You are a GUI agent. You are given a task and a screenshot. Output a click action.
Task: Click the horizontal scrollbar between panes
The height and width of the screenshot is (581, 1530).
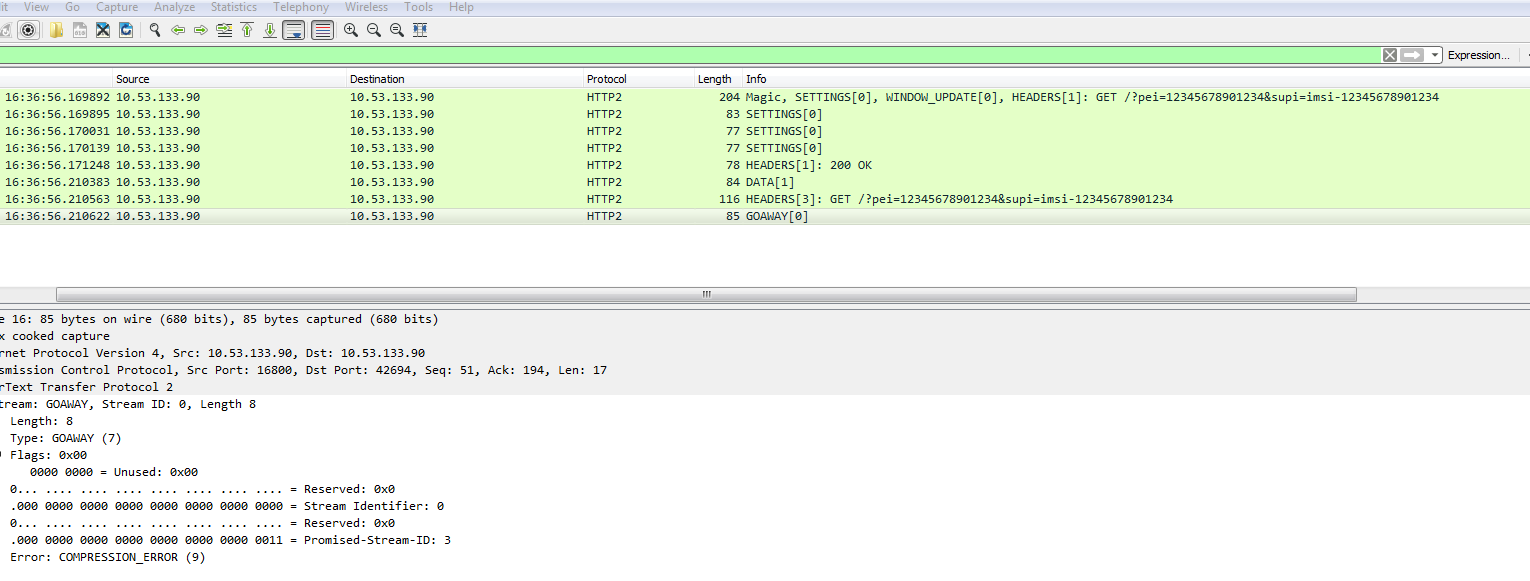[x=705, y=294]
